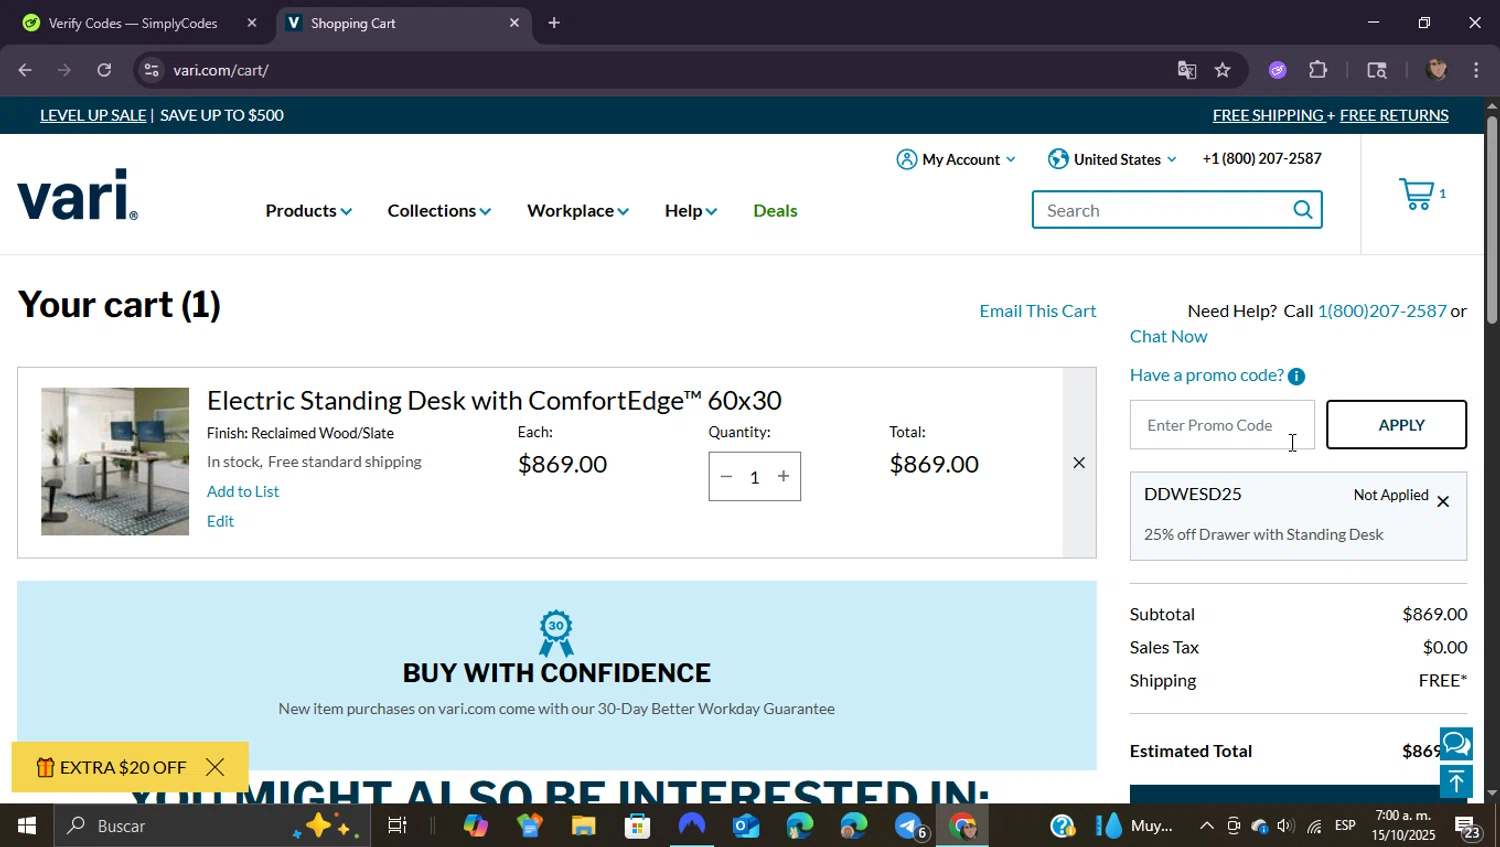The height and width of the screenshot is (847, 1500).
Task: Open Windows Start menu
Action: (27, 826)
